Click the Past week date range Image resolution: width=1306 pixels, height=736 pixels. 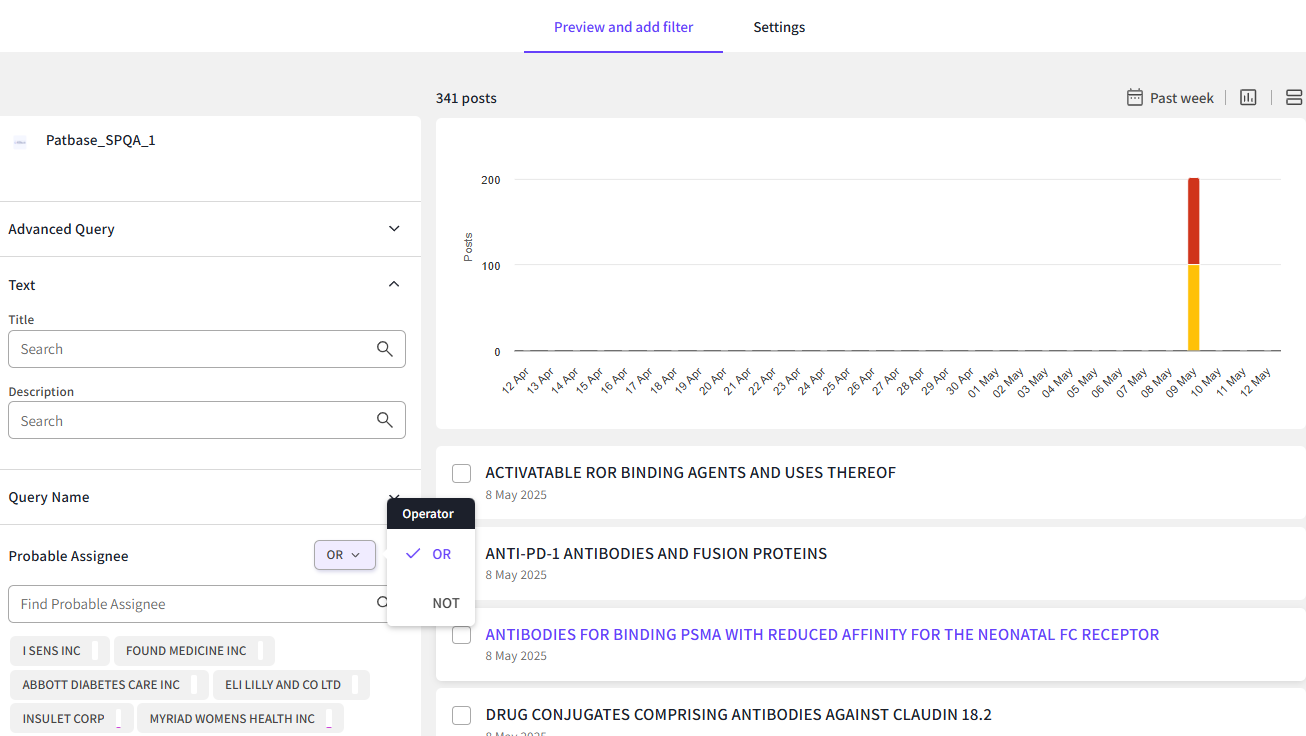point(1181,98)
